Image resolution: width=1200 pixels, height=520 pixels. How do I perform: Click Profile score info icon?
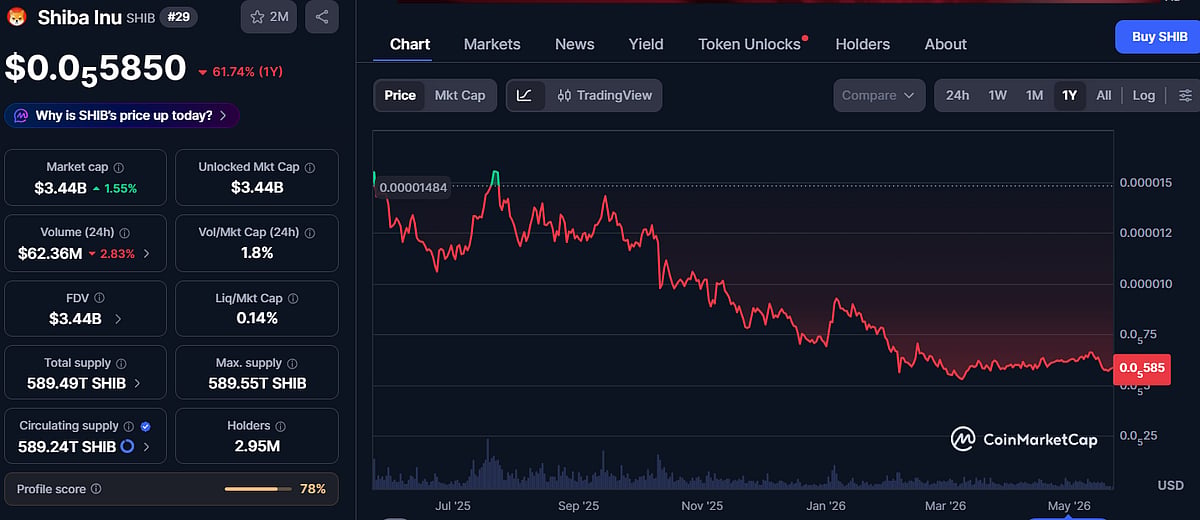pos(96,489)
